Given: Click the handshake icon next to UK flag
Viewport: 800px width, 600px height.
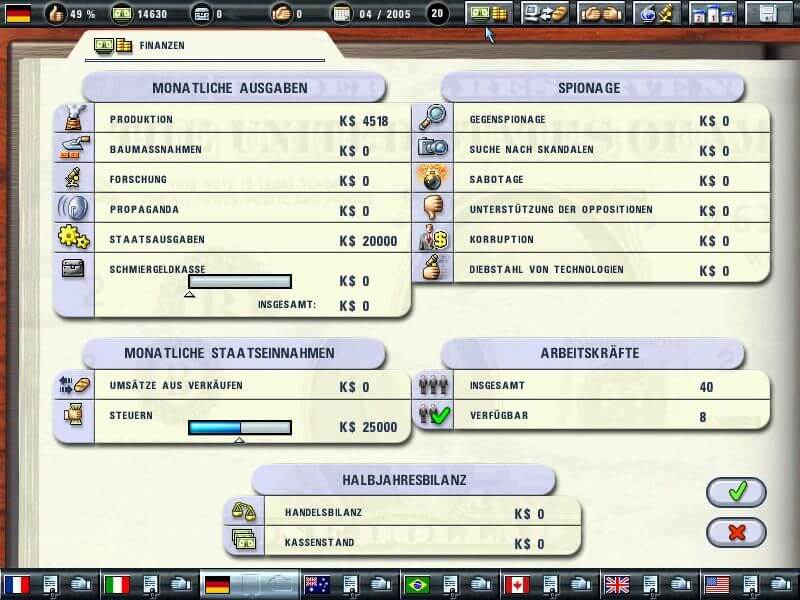Looking at the screenshot, I should pyautogui.click(x=680, y=585).
